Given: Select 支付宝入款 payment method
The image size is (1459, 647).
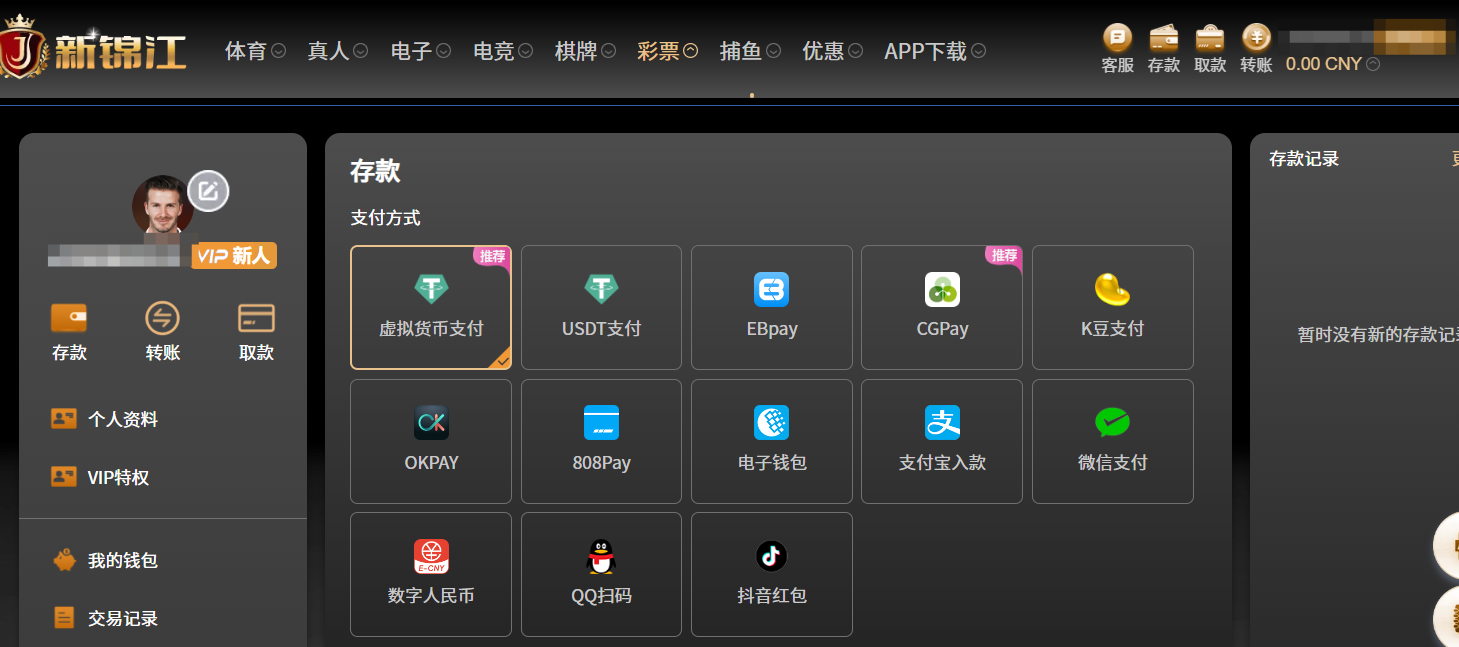Looking at the screenshot, I should (942, 441).
